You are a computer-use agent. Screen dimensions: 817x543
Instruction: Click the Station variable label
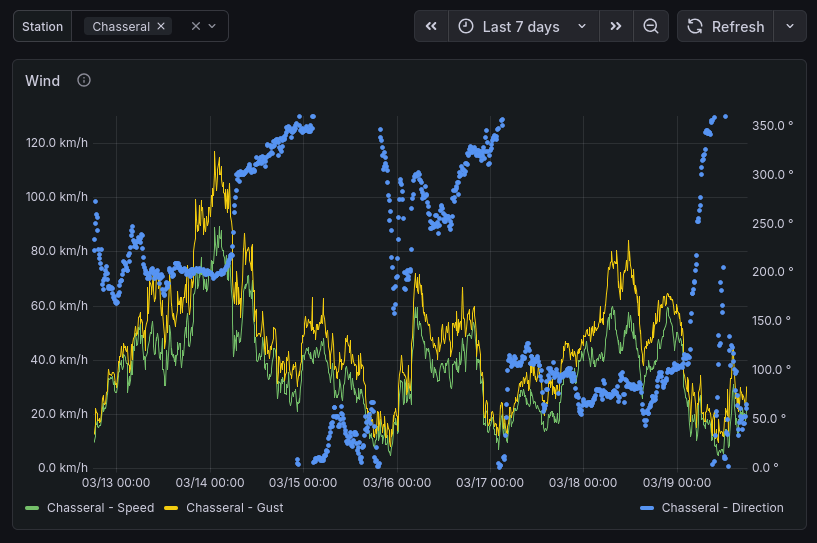point(42,27)
